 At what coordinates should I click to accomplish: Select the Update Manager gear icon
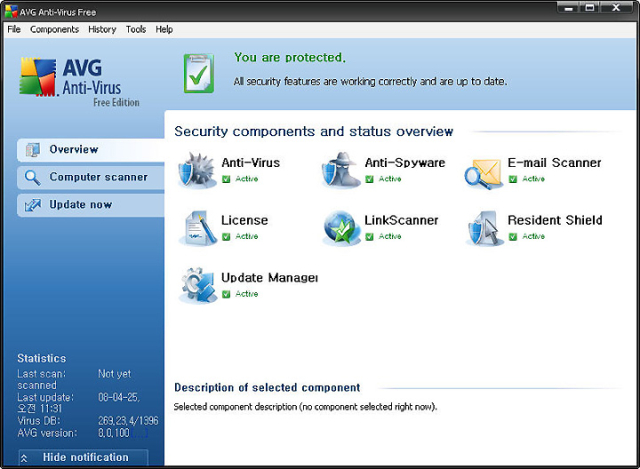point(198,286)
